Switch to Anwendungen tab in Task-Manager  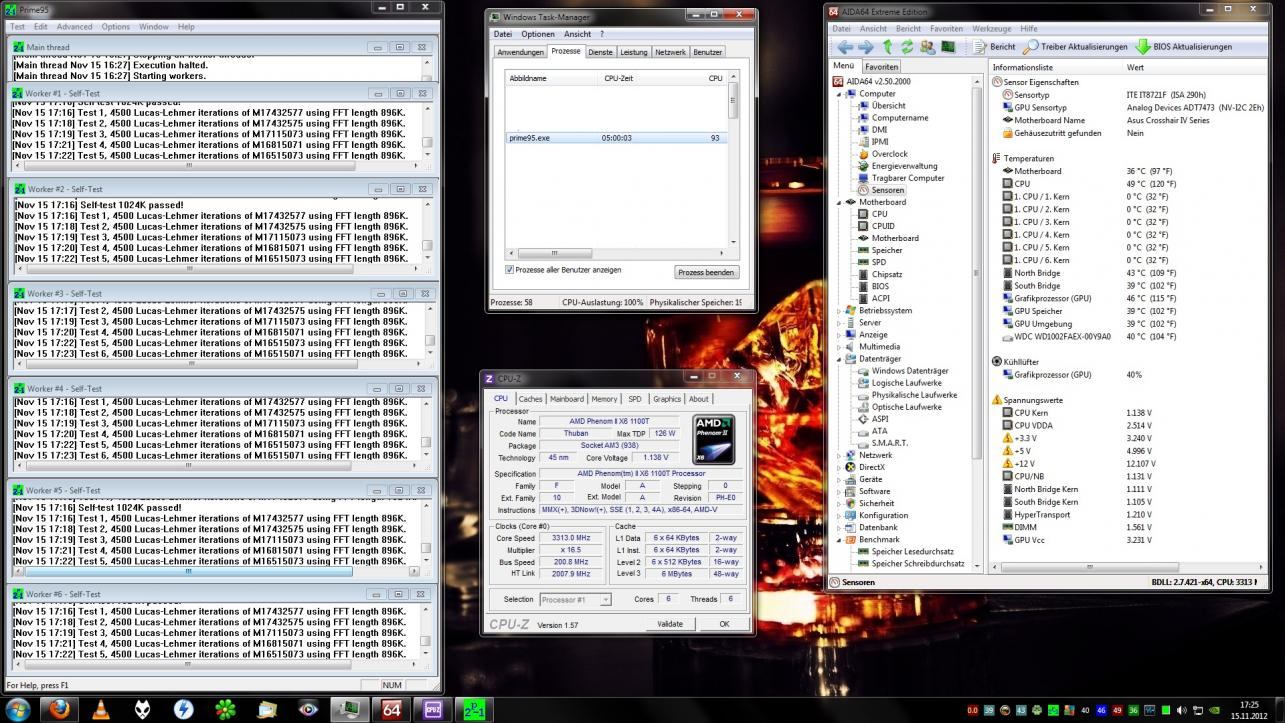point(521,52)
